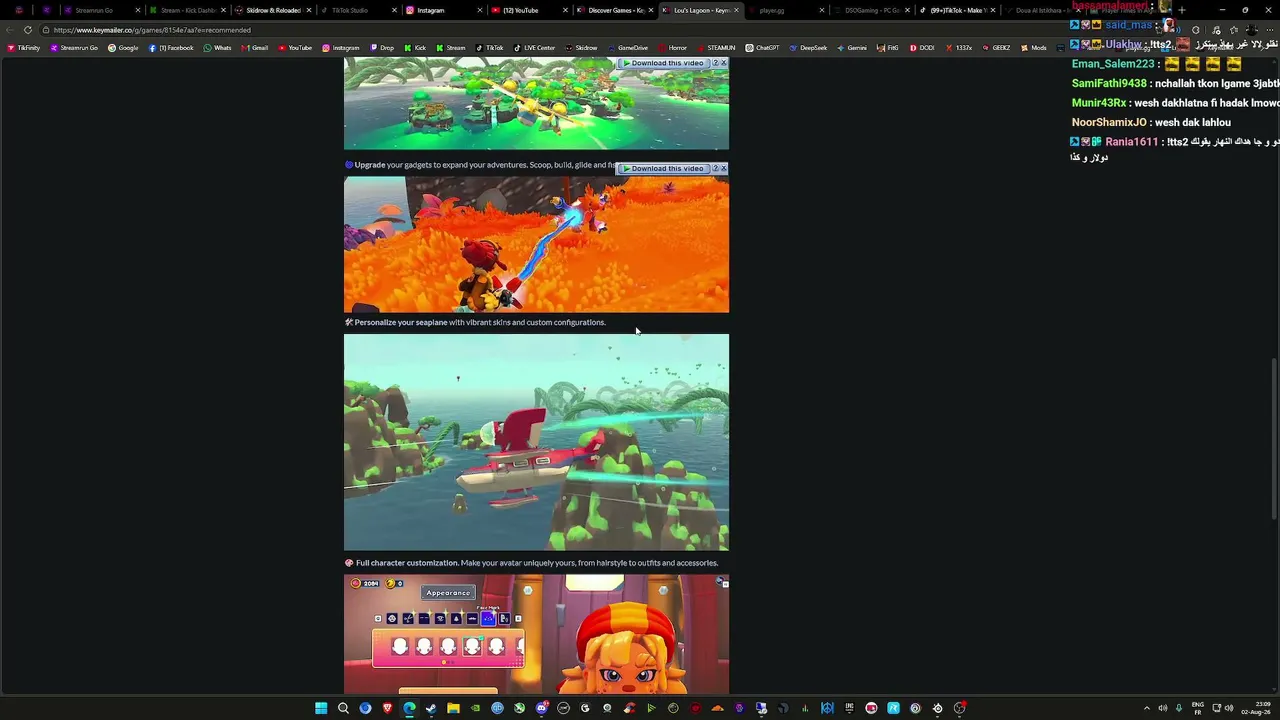1280x720 pixels.
Task: Open a new browser tab
Action: 1182,10
